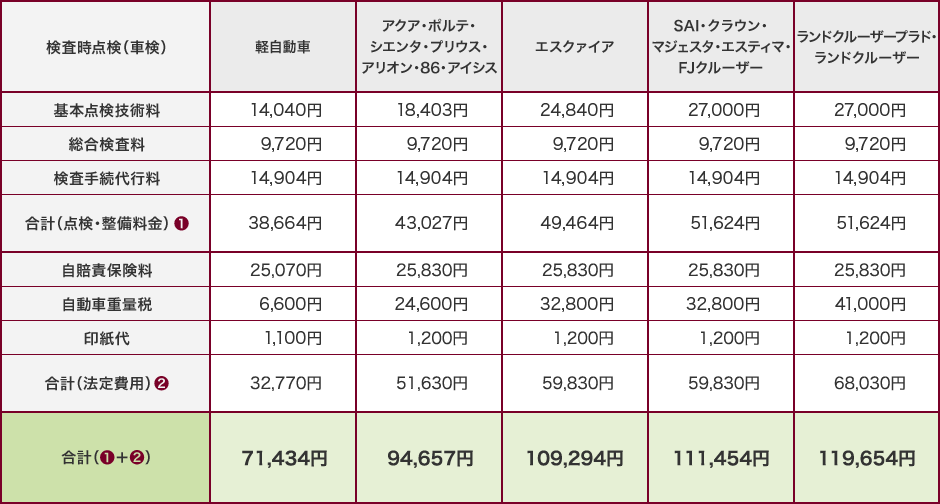940x504 pixels.
Task: Select the 軽自動車 column header
Action: pos(283,47)
